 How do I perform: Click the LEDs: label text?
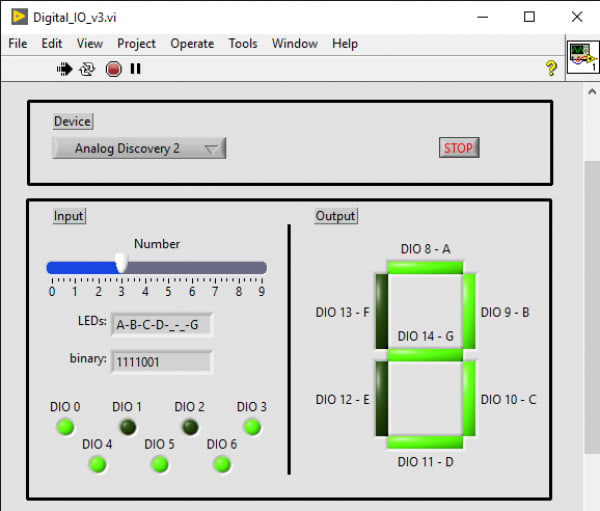[92, 321]
